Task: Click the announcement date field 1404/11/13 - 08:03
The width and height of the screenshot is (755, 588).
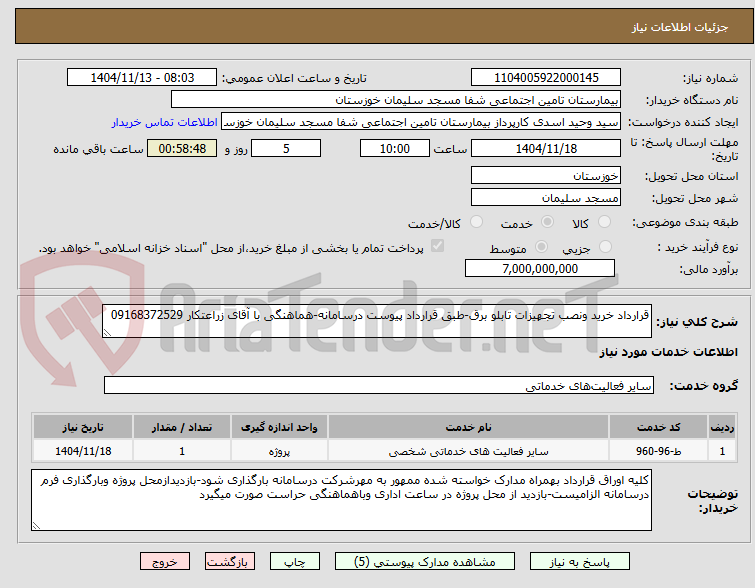Action: [x=142, y=78]
